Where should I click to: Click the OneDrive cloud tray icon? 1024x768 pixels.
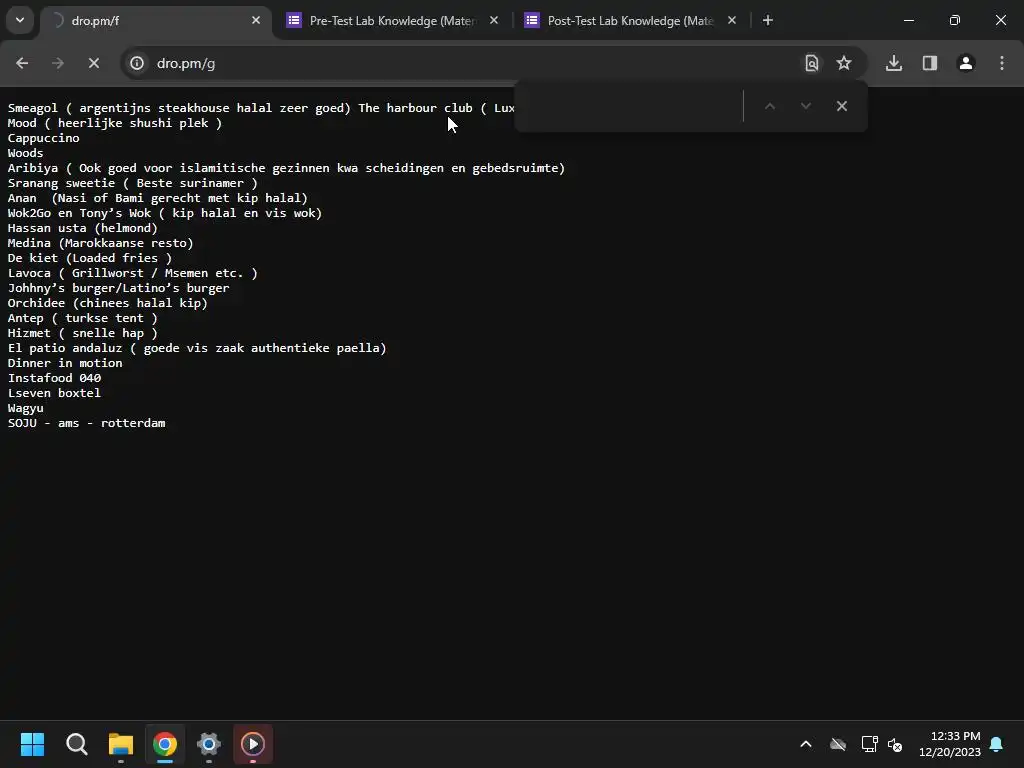838,744
